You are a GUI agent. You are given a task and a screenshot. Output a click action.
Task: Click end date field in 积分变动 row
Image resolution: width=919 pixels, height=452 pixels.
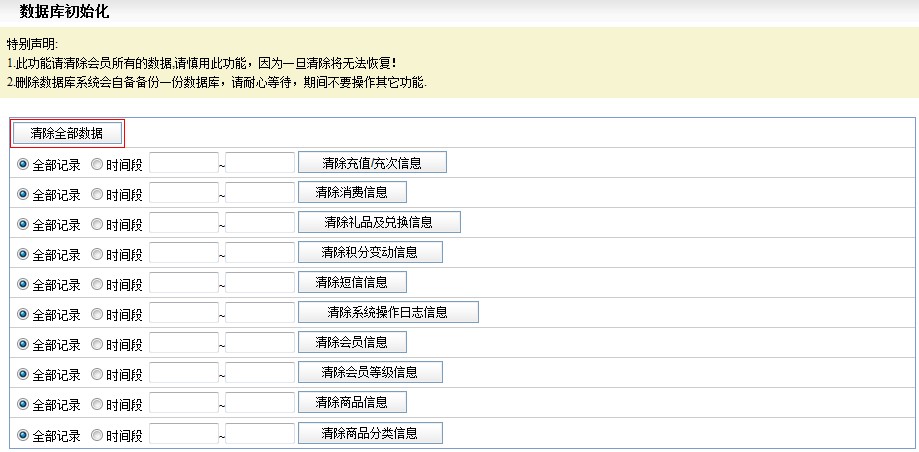coord(260,253)
